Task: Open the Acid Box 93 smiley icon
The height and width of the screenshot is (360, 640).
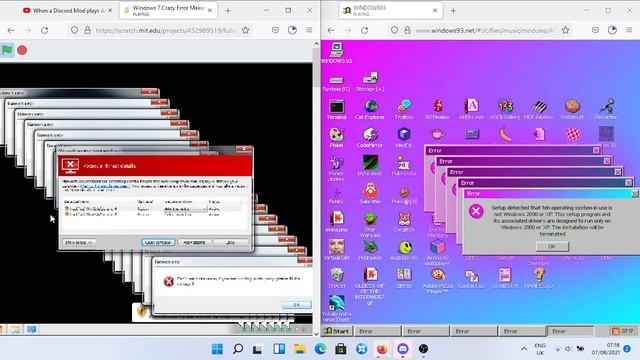Action: pos(404,250)
